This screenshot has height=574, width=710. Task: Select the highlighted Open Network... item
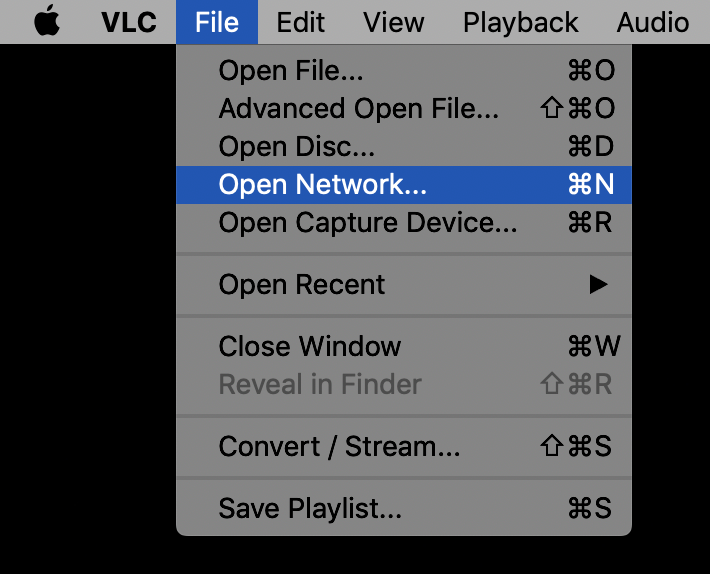point(404,185)
